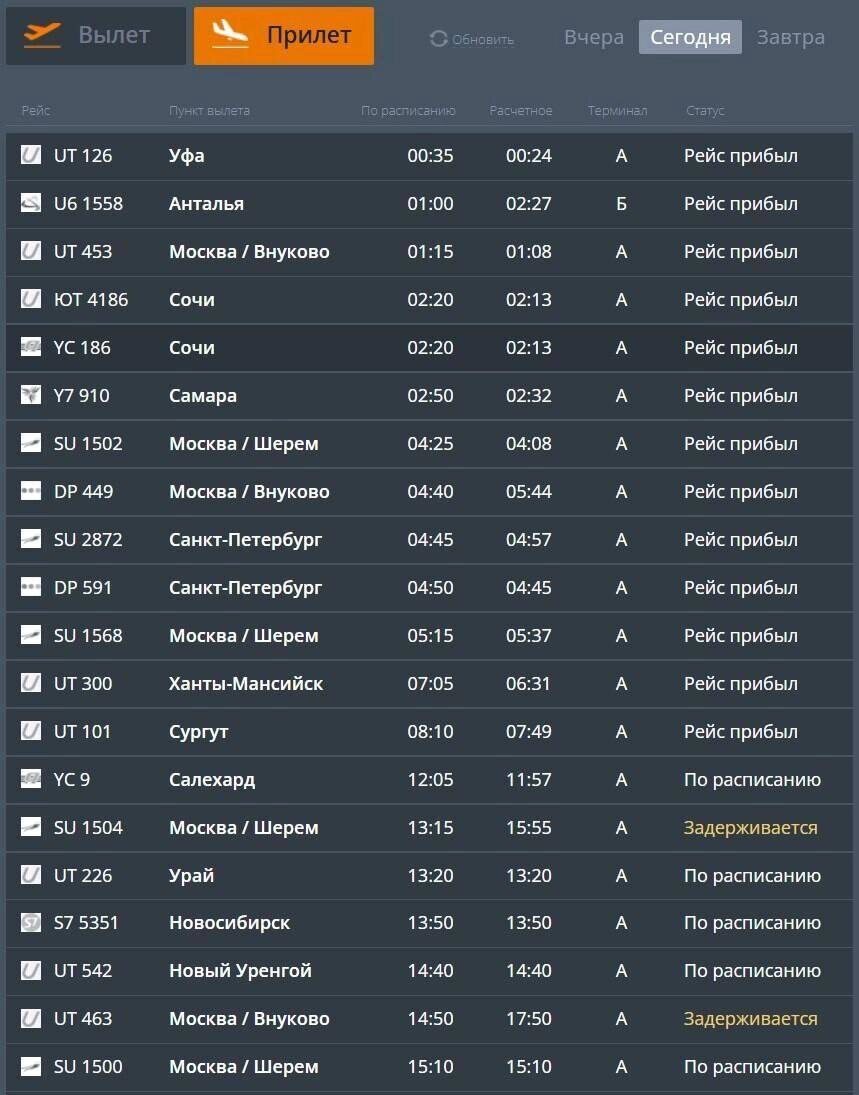The width and height of the screenshot is (859, 1095).
Task: Click the Статус column header
Action: (705, 110)
